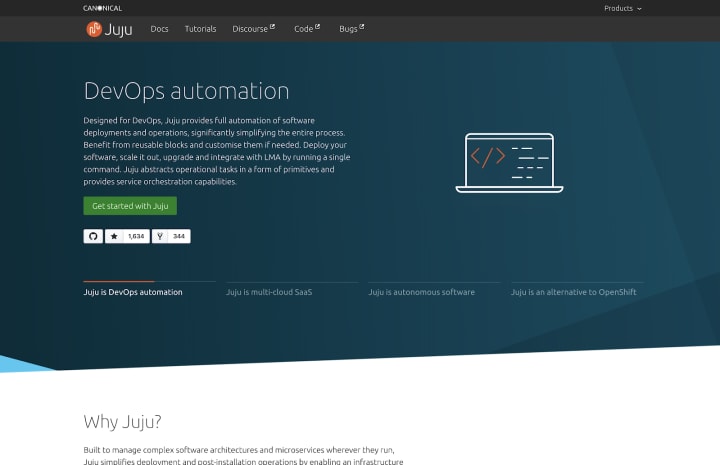This screenshot has width=720, height=465.
Task: Click the Juju orange logo icon
Action: pos(94,29)
